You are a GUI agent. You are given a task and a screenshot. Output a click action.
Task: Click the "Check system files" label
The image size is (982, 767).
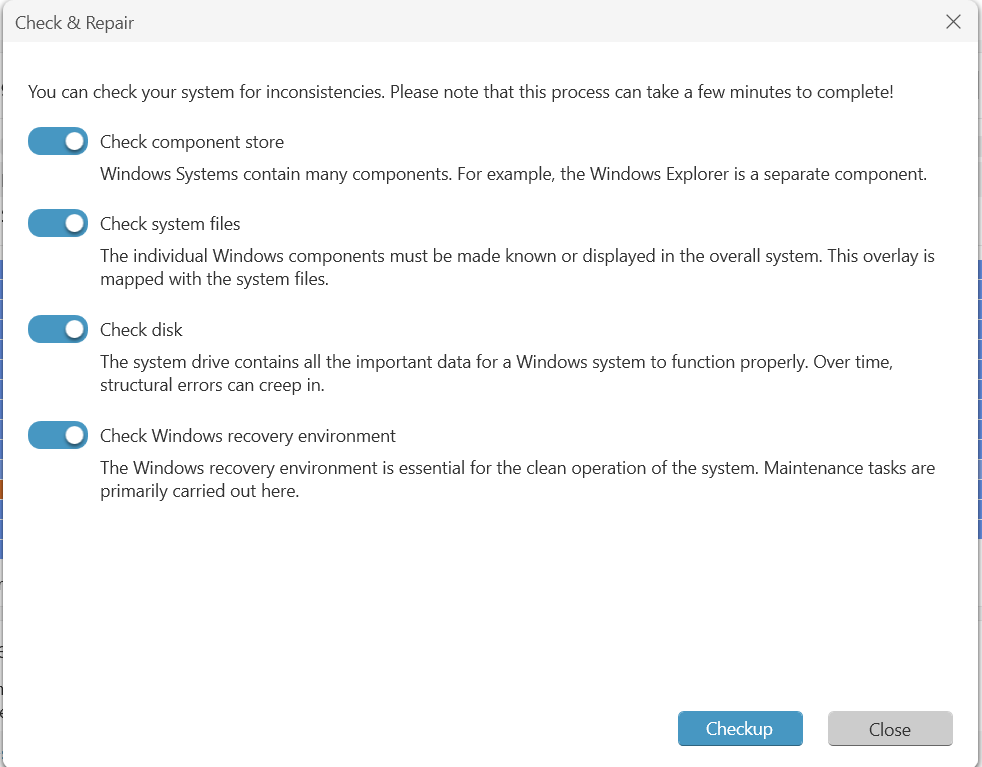(x=170, y=224)
